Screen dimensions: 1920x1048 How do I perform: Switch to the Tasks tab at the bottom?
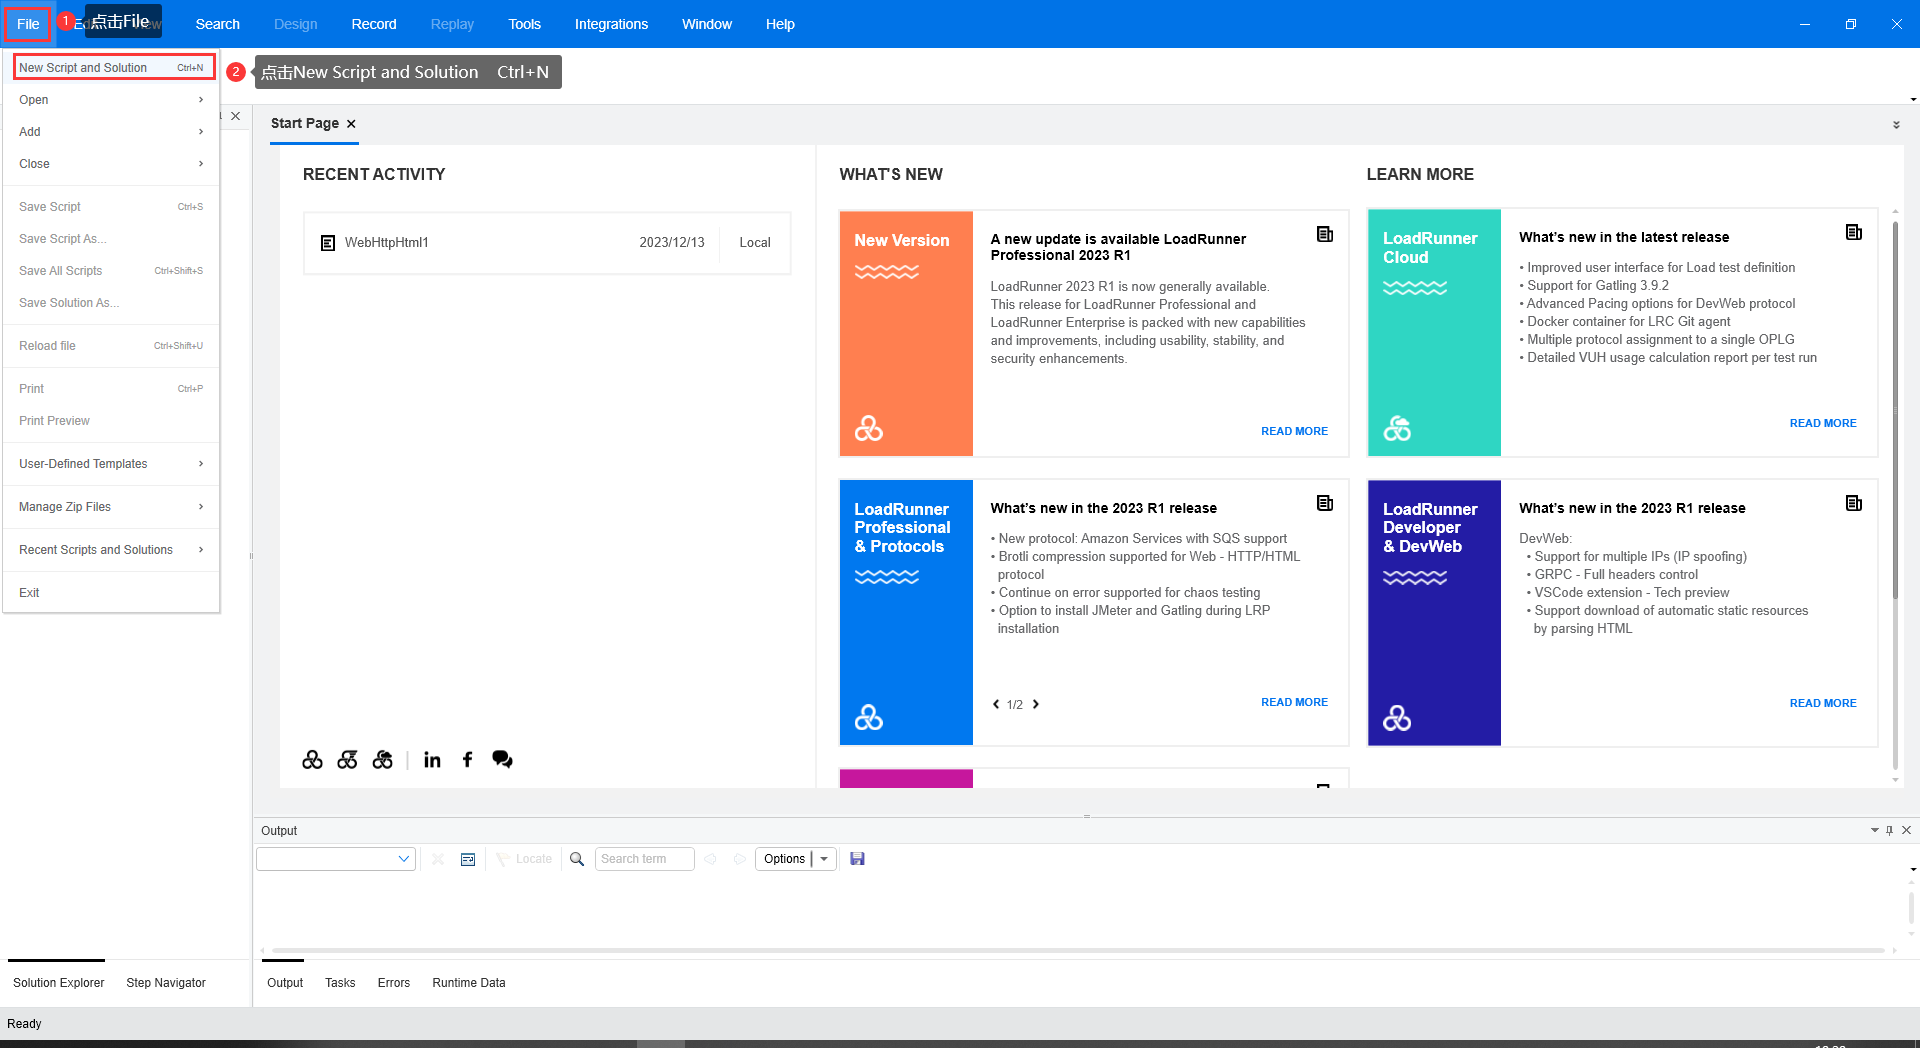coord(340,983)
